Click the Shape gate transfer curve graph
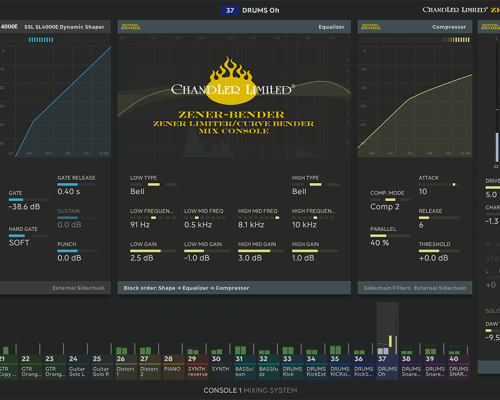The height and width of the screenshot is (400, 500). [x=55, y=102]
